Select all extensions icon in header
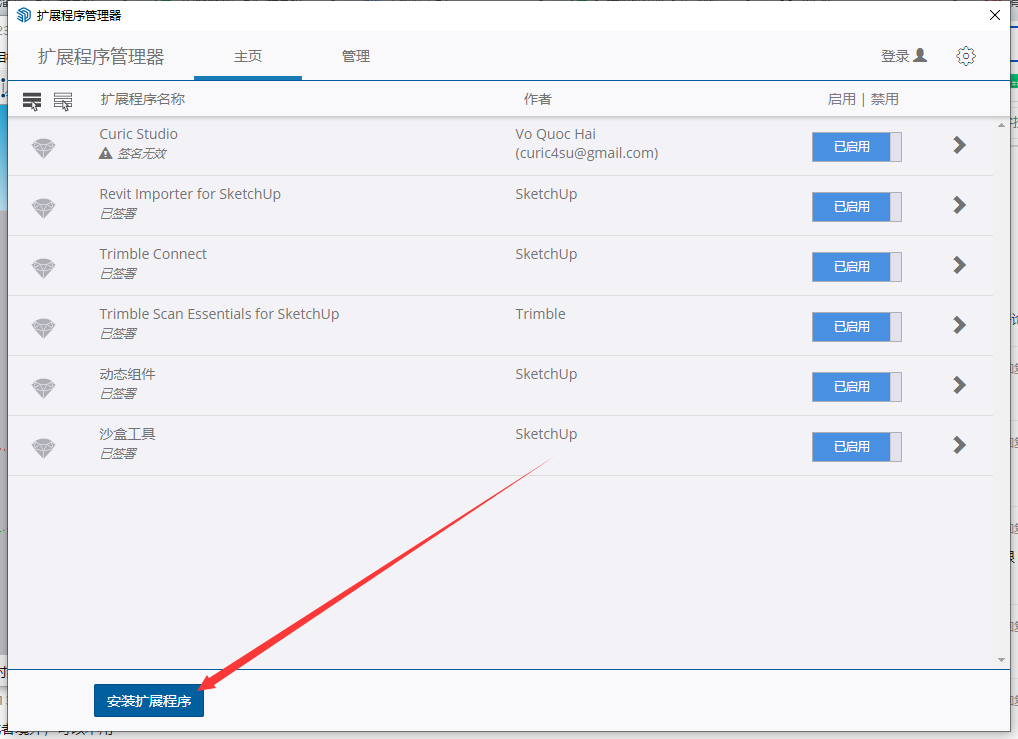The image size is (1018, 739). point(32,101)
